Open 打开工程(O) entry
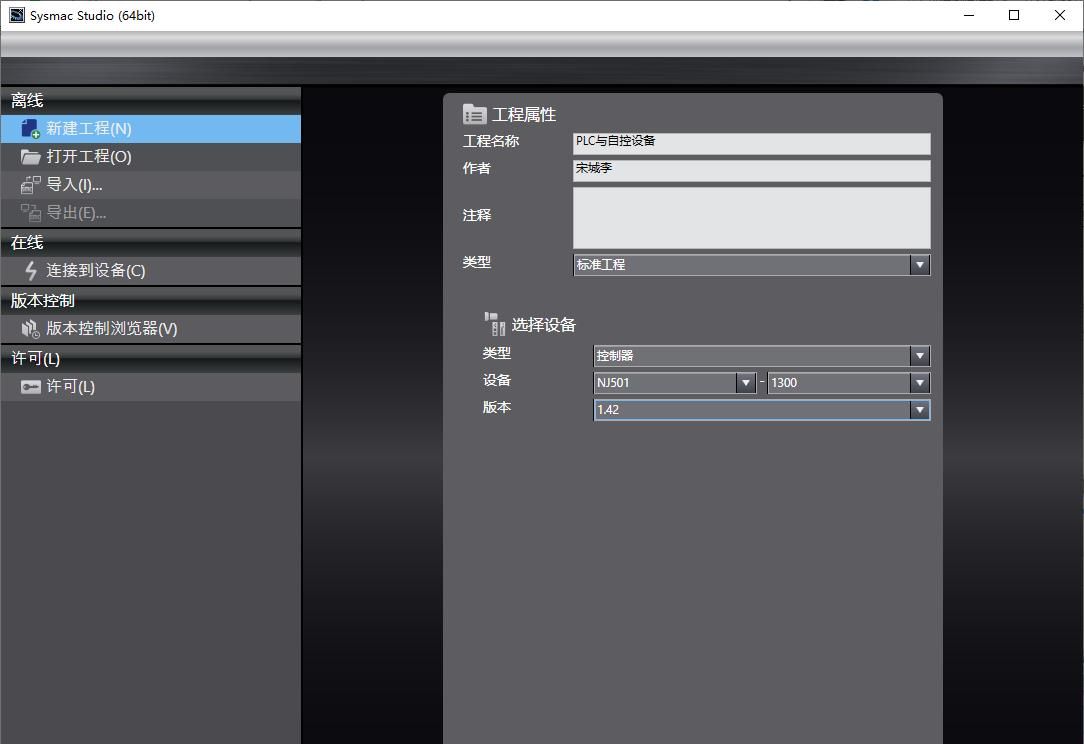This screenshot has width=1084, height=744. tap(151, 157)
